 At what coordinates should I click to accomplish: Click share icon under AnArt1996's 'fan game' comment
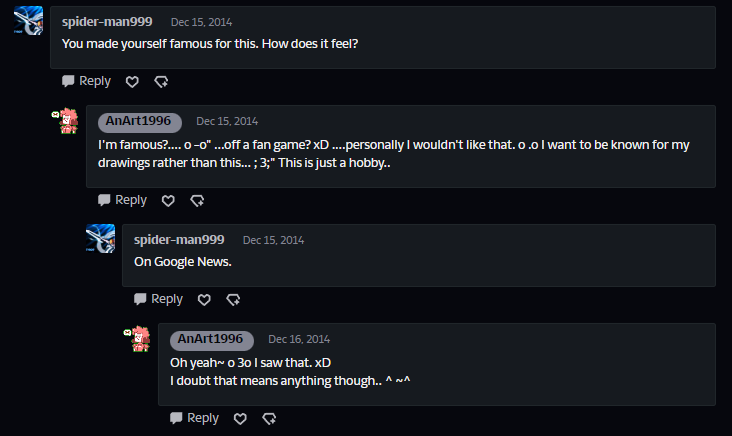197,201
